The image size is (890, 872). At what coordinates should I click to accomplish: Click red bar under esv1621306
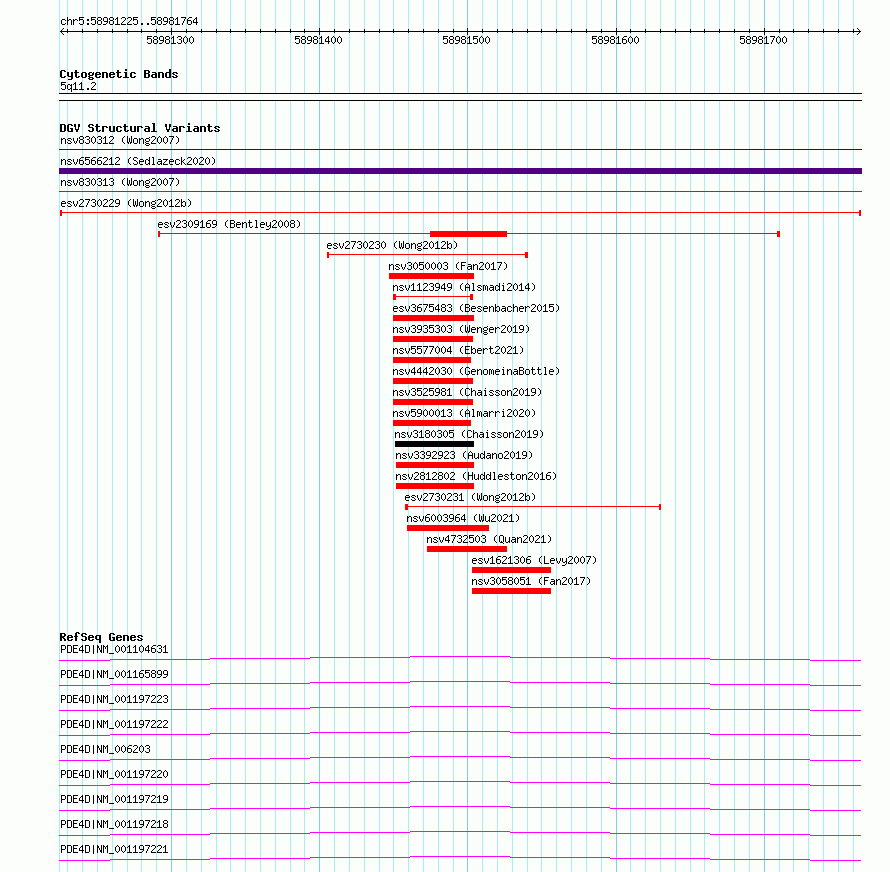511,570
